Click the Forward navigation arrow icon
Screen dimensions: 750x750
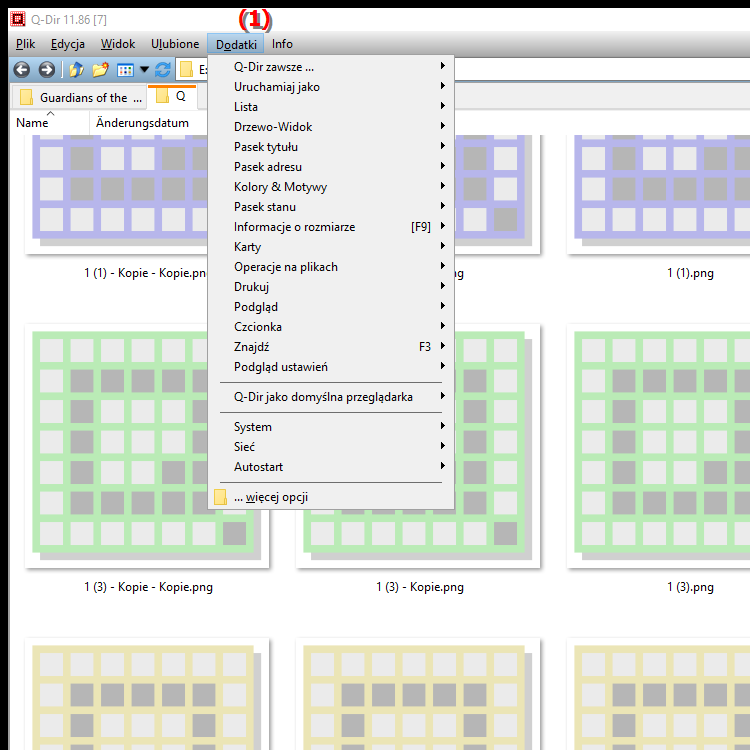pyautogui.click(x=46, y=70)
